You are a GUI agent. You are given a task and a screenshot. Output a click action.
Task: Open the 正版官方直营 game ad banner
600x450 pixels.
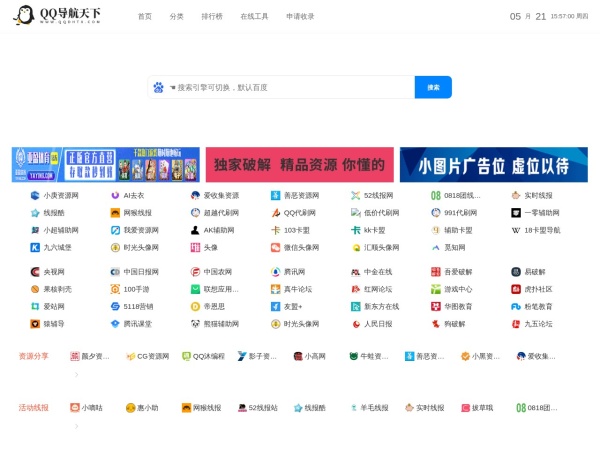coord(106,165)
